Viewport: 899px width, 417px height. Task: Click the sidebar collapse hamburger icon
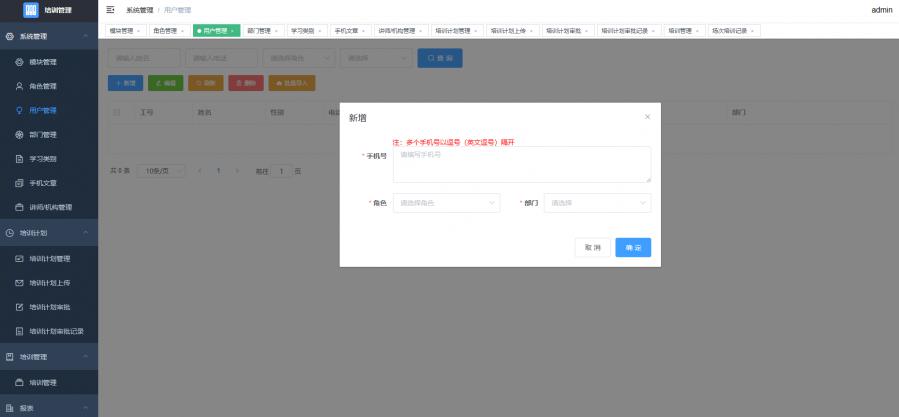pyautogui.click(x=110, y=10)
